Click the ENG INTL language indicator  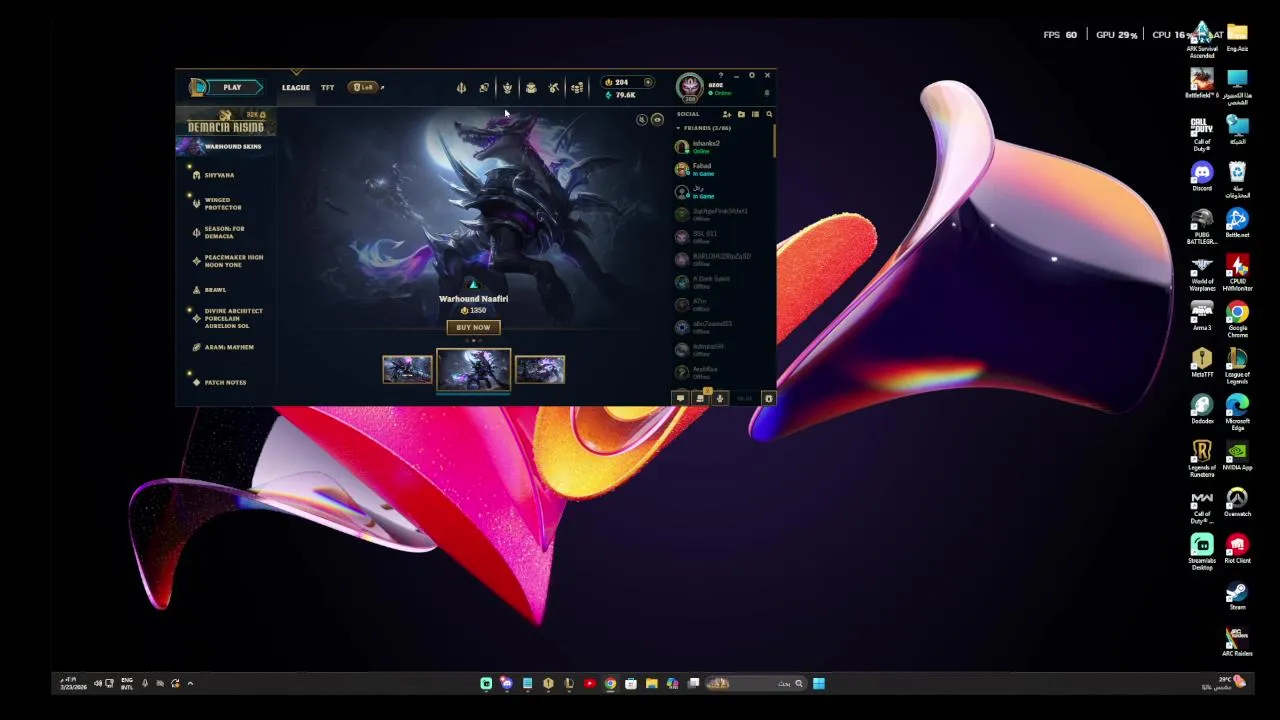coord(127,683)
